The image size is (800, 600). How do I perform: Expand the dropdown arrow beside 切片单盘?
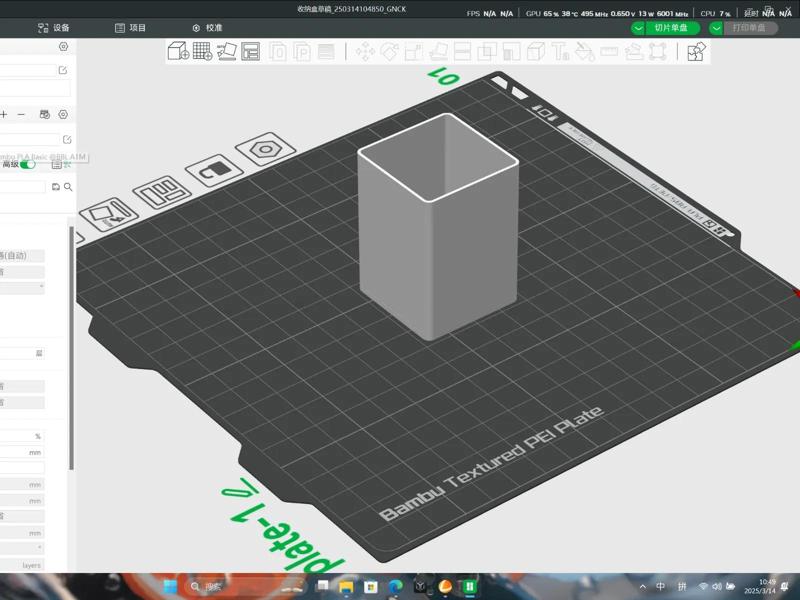(x=638, y=28)
